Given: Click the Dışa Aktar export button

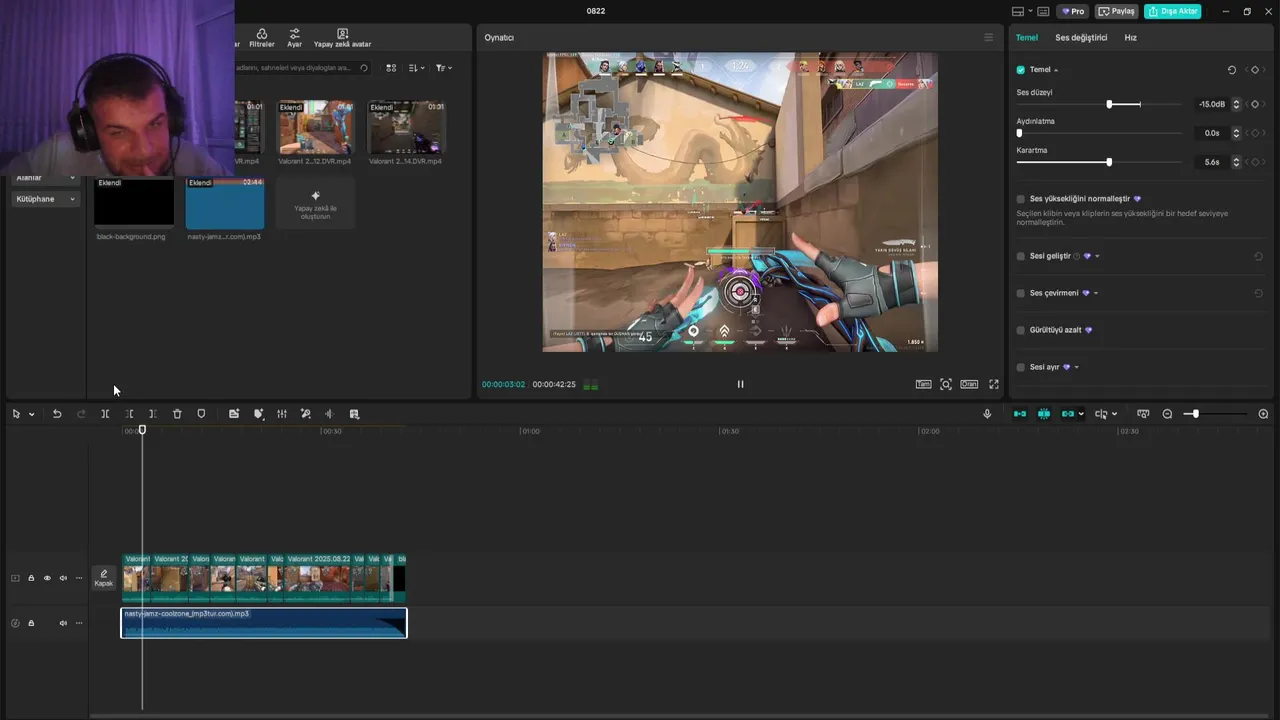Looking at the screenshot, I should pyautogui.click(x=1172, y=11).
